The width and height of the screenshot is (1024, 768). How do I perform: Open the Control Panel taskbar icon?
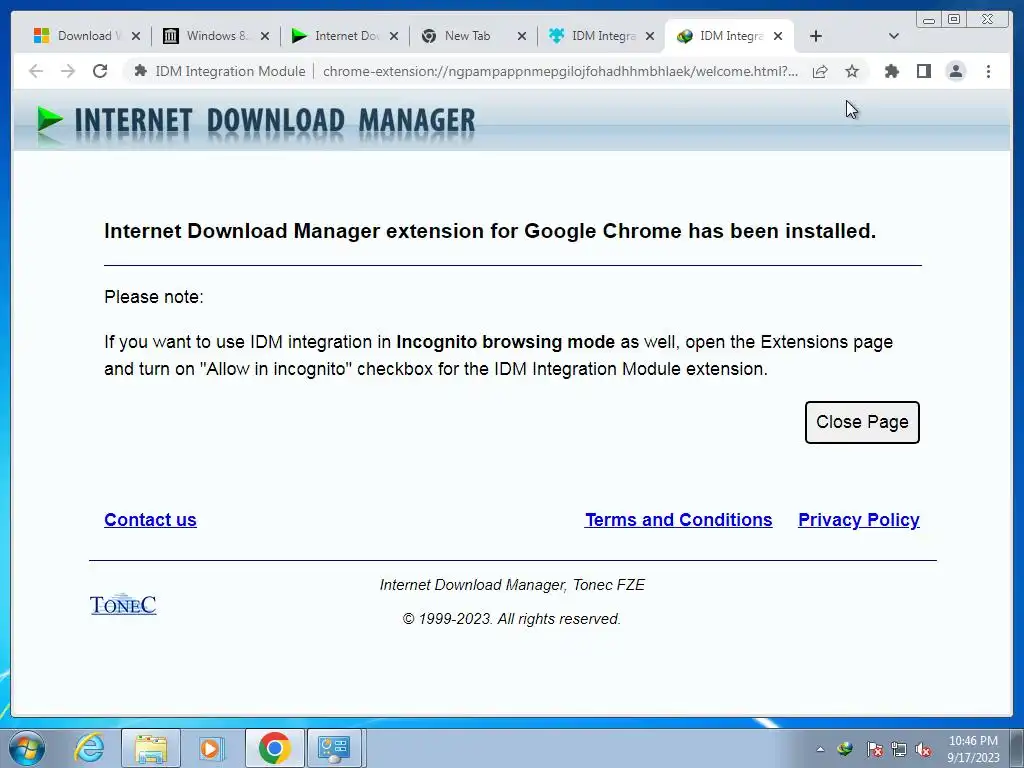tap(334, 748)
